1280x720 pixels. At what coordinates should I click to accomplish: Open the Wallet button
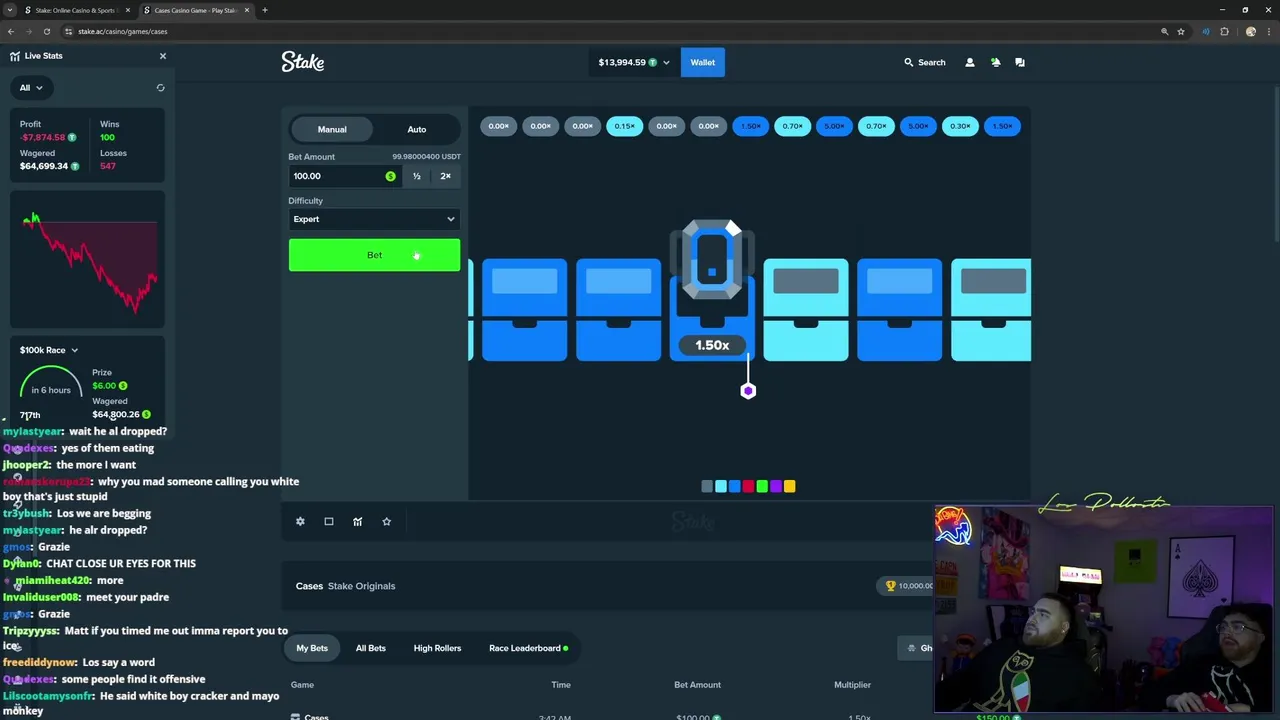(x=702, y=62)
